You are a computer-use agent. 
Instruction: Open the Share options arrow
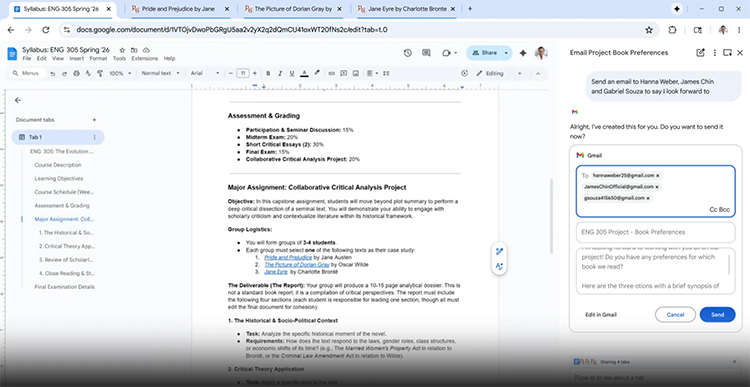click(506, 53)
